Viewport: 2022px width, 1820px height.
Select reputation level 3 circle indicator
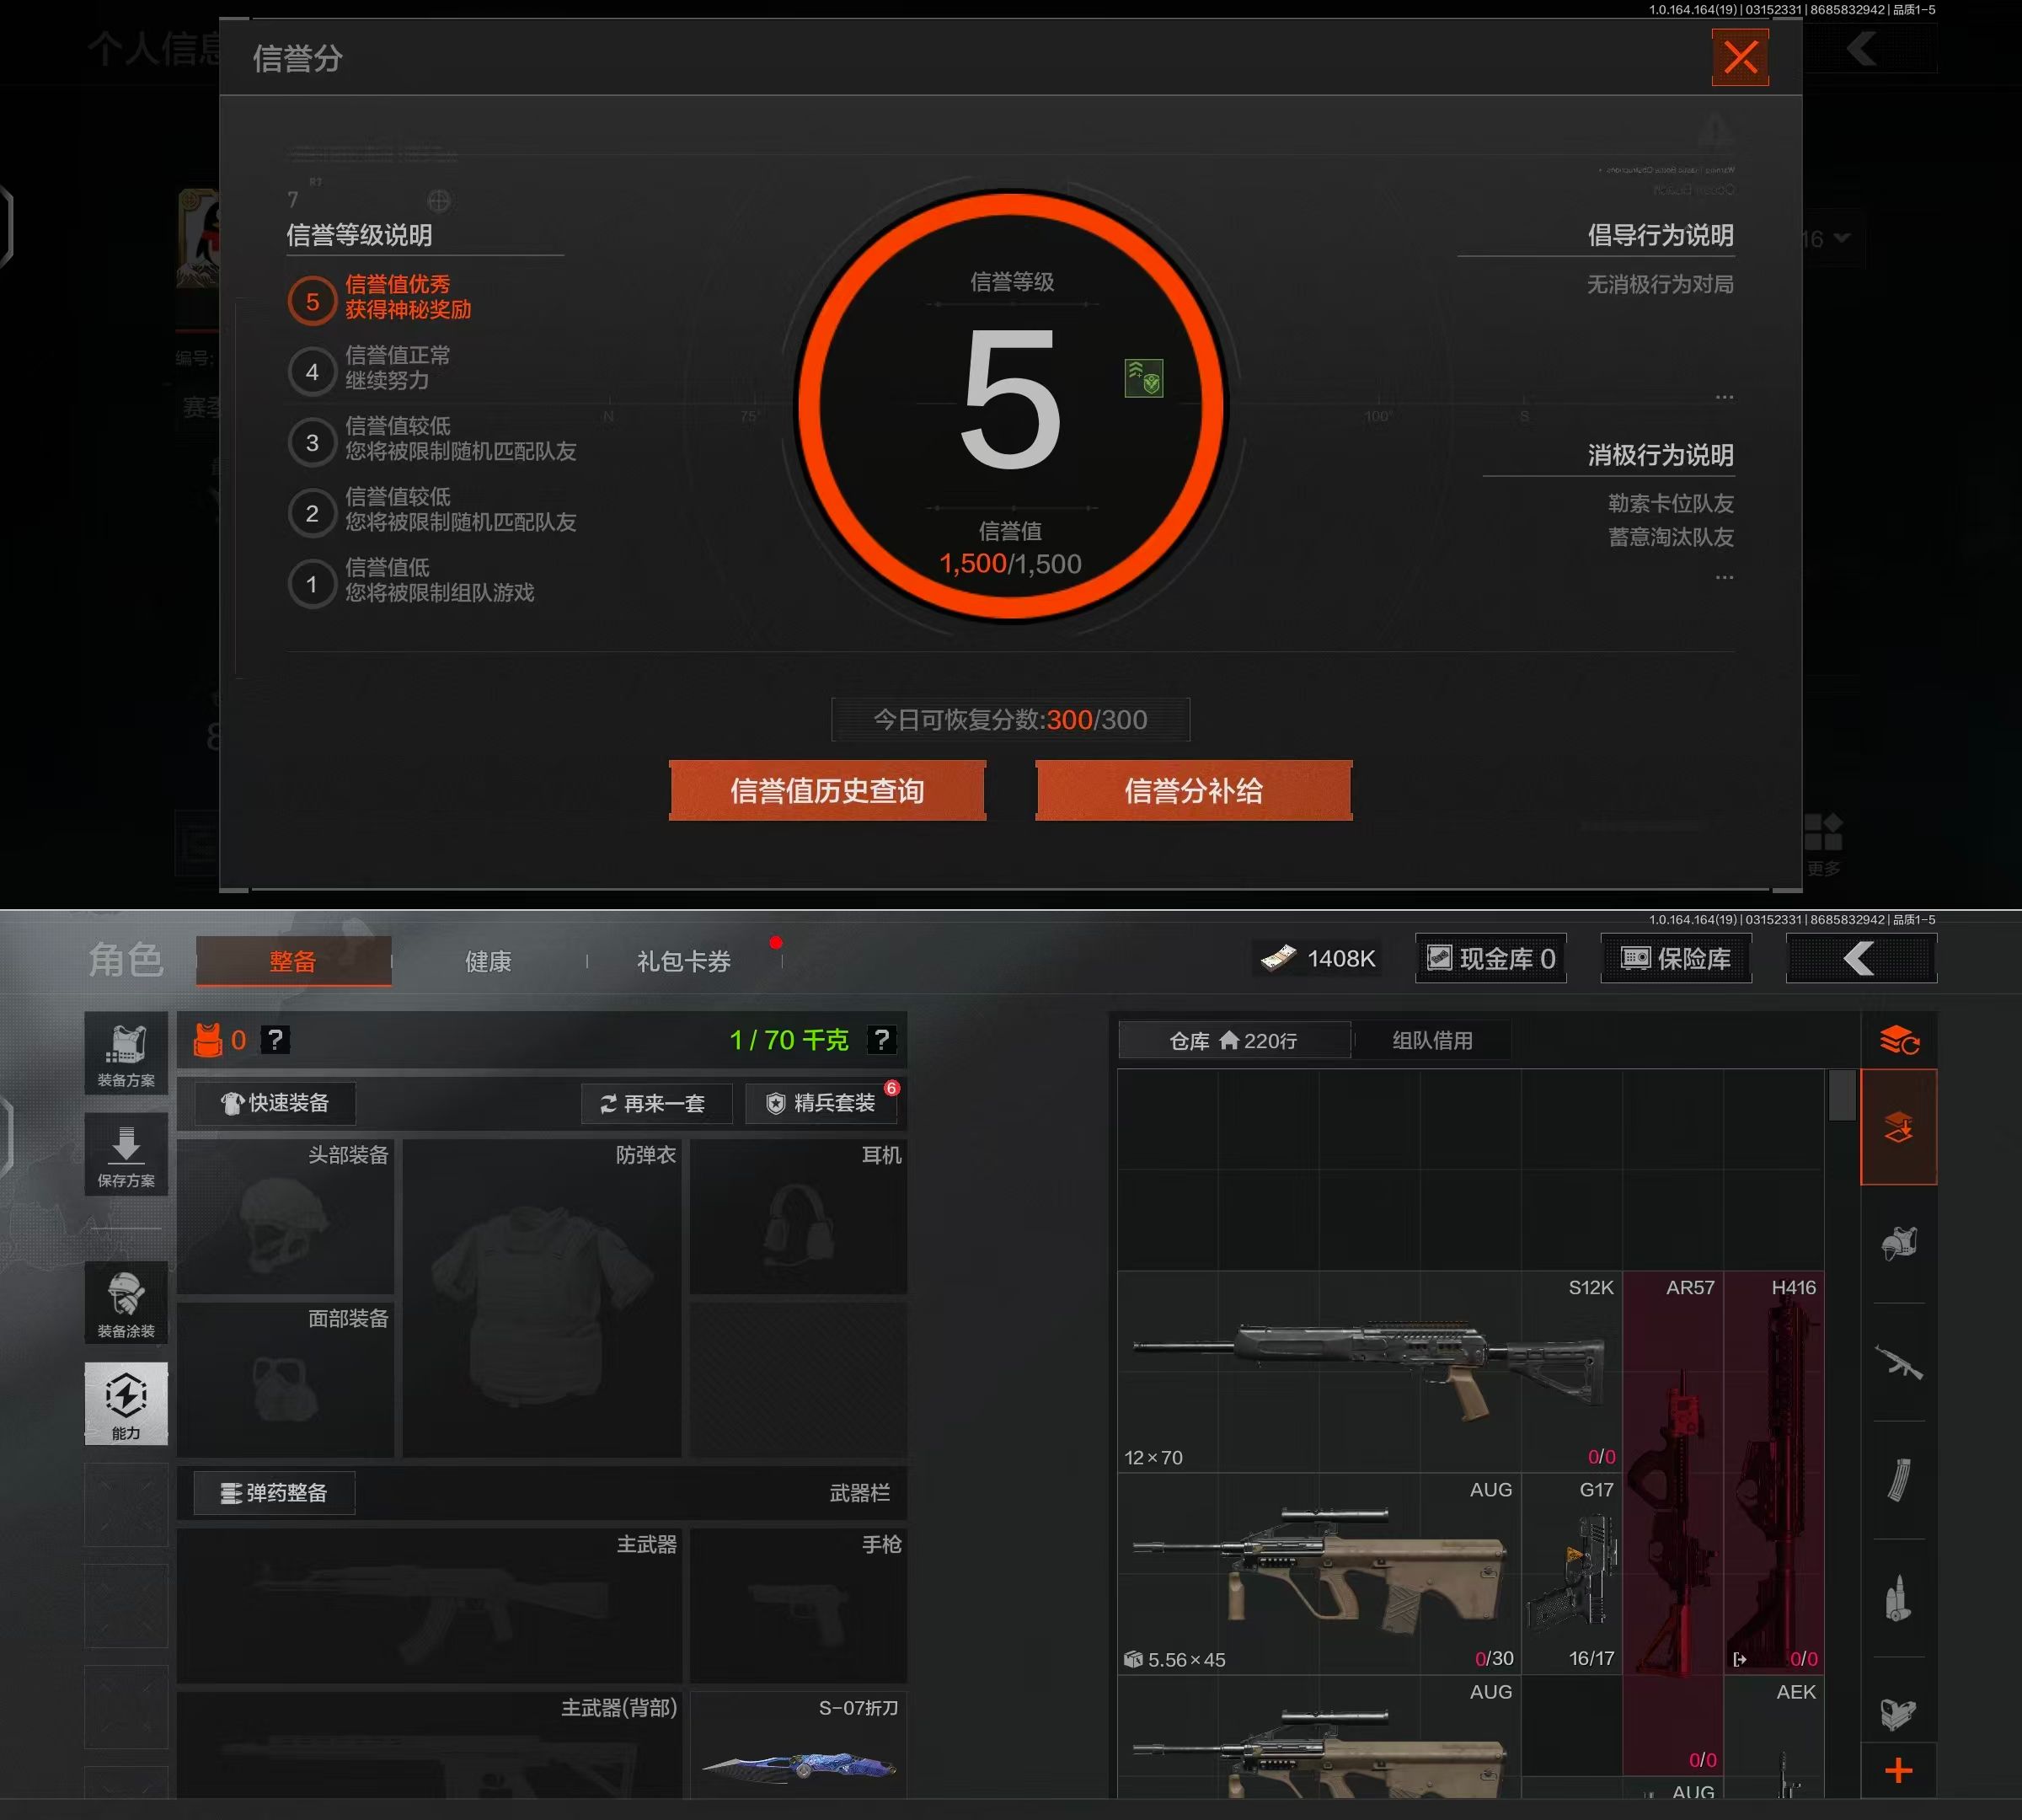[x=312, y=442]
